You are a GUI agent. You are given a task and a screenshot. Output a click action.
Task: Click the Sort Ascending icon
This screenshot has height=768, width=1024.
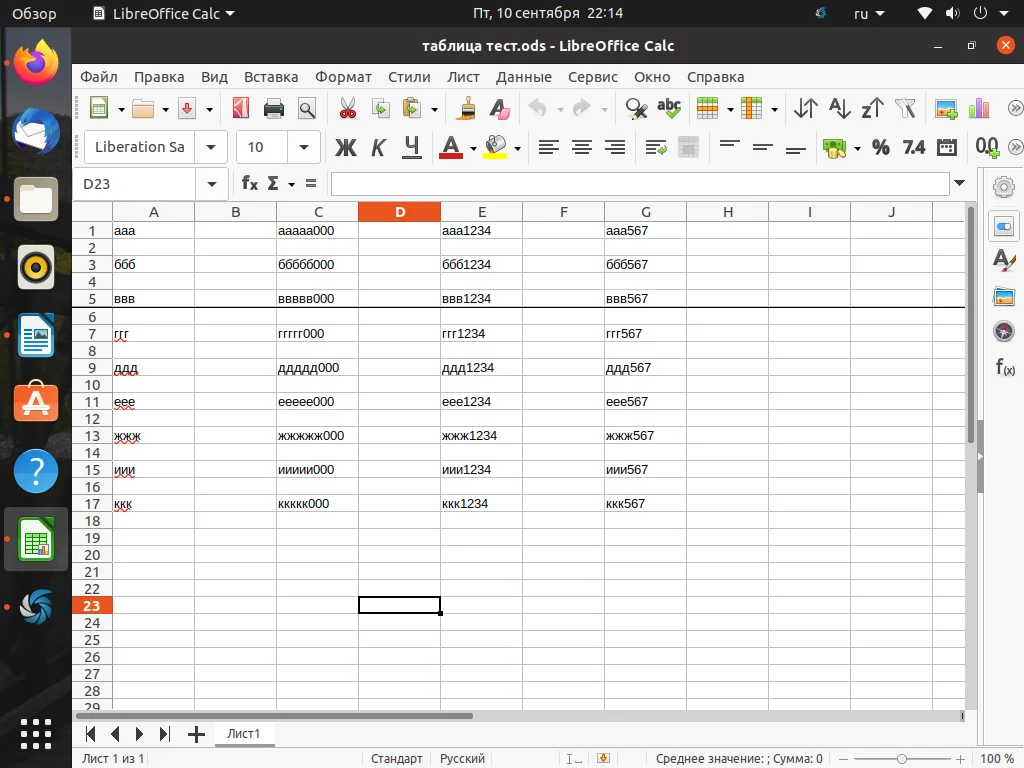(839, 109)
